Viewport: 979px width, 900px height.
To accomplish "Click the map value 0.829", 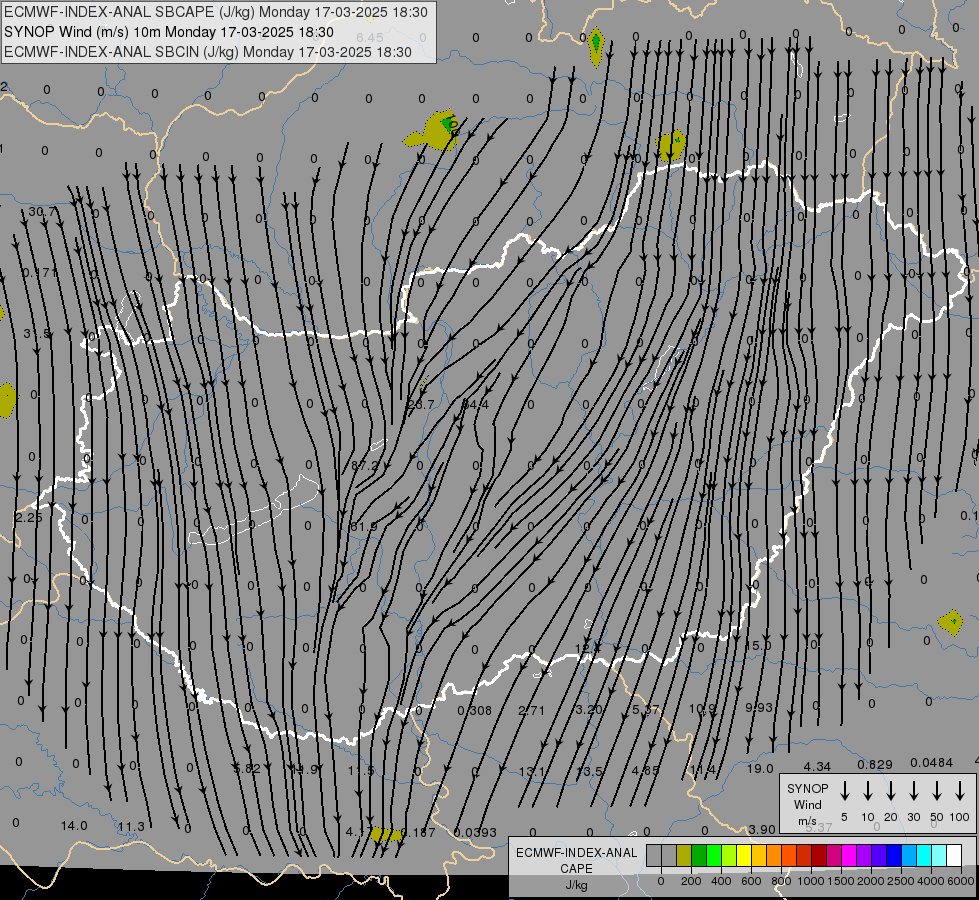I will 875,764.
